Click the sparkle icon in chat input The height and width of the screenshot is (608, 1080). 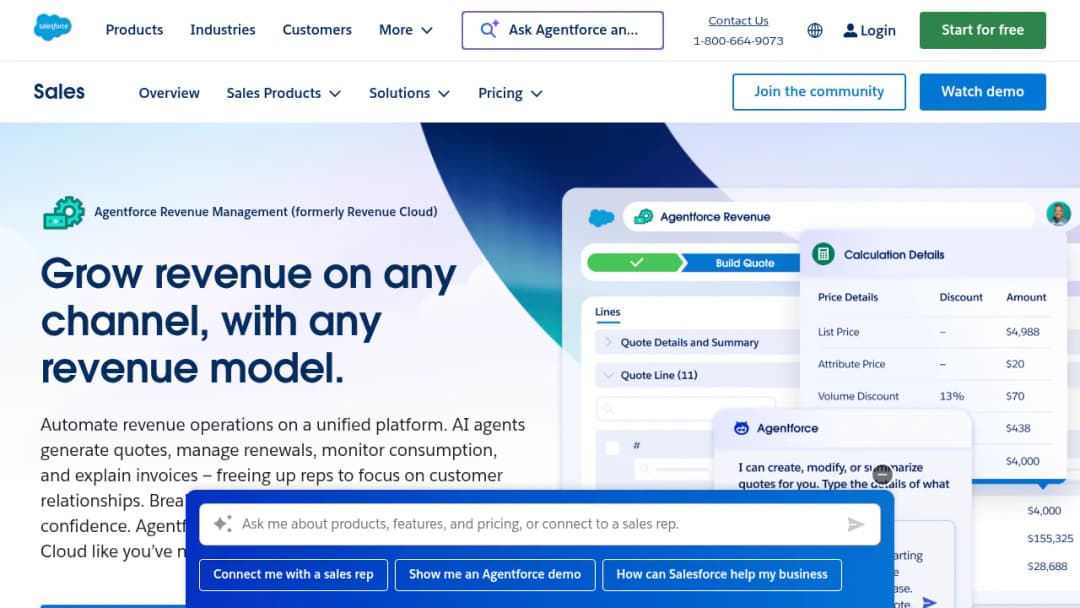[222, 524]
